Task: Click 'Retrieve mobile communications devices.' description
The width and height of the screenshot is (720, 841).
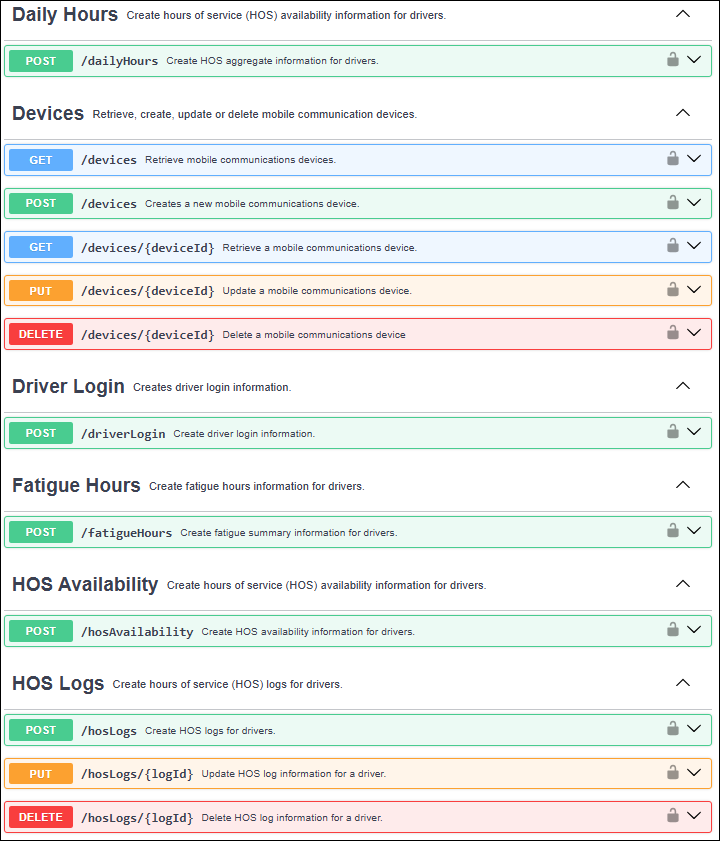Action: 240,160
